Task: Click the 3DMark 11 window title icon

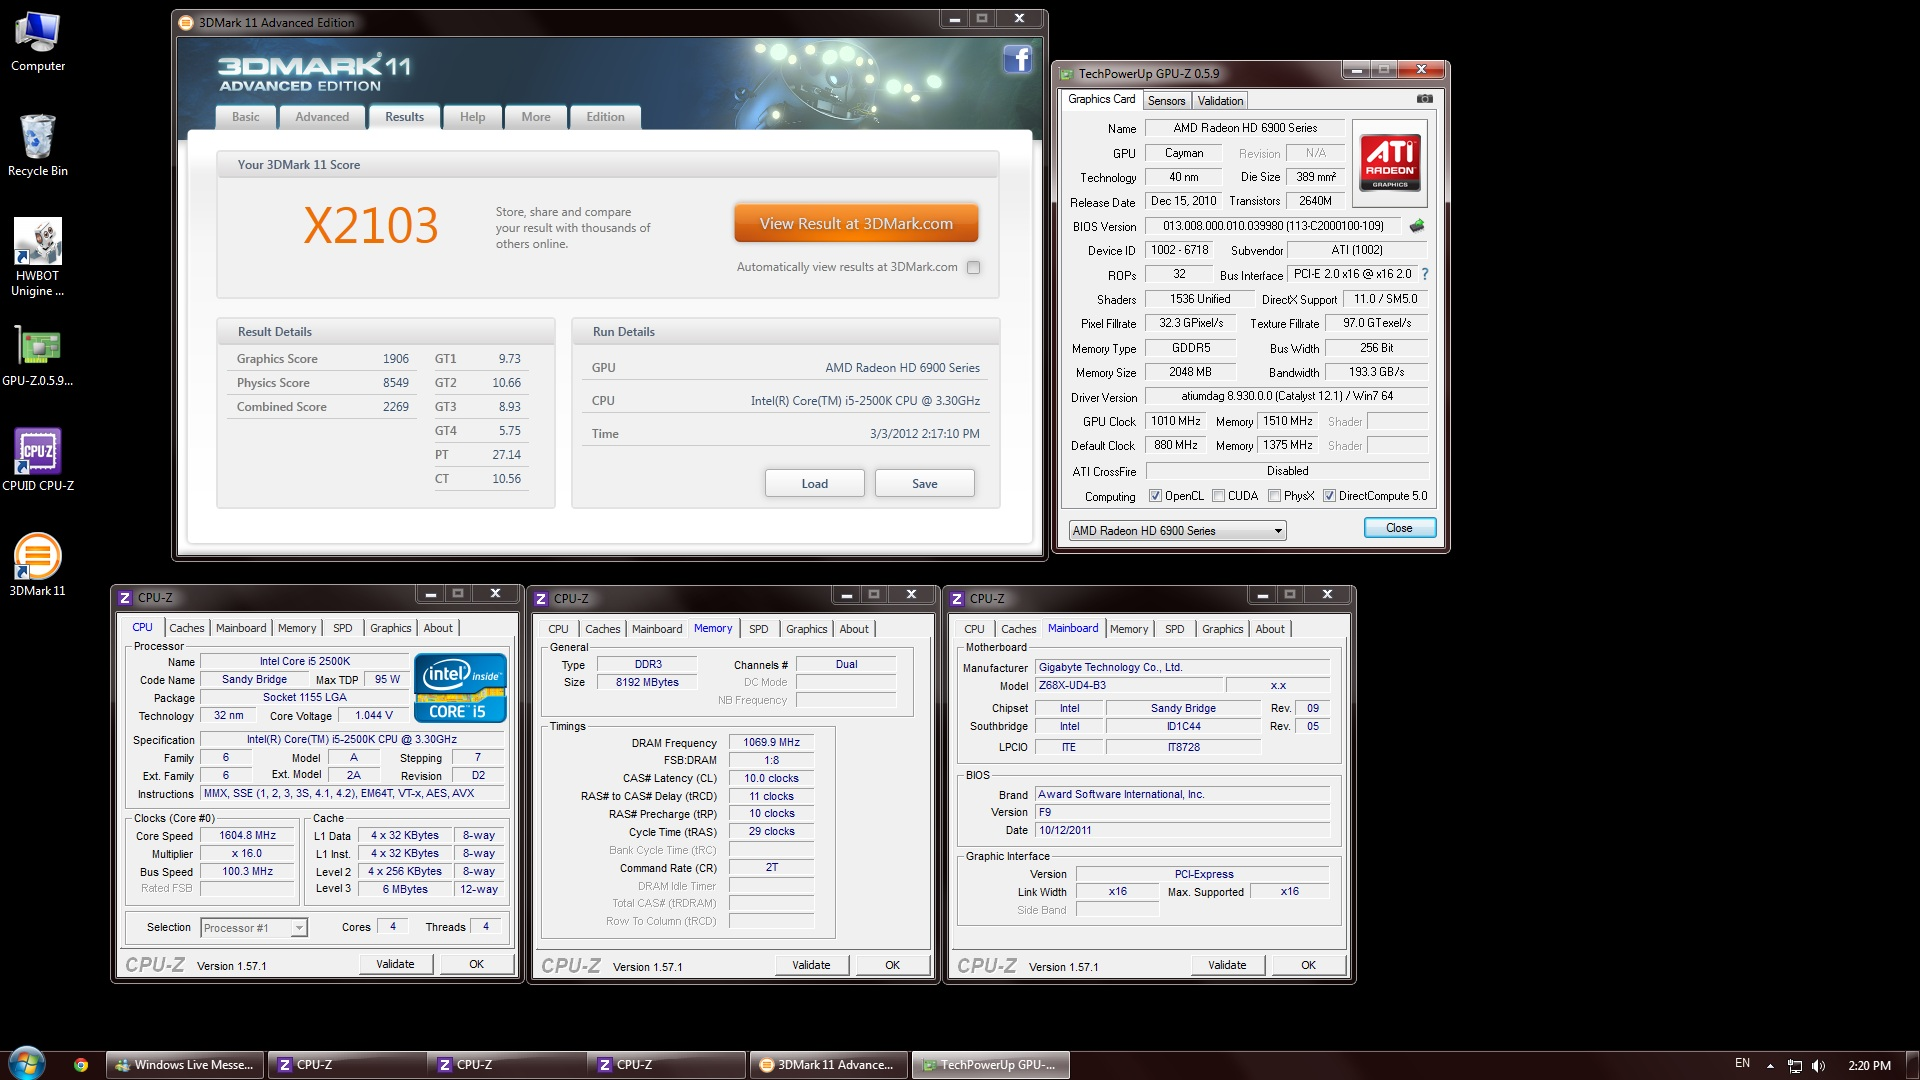Action: coord(185,22)
